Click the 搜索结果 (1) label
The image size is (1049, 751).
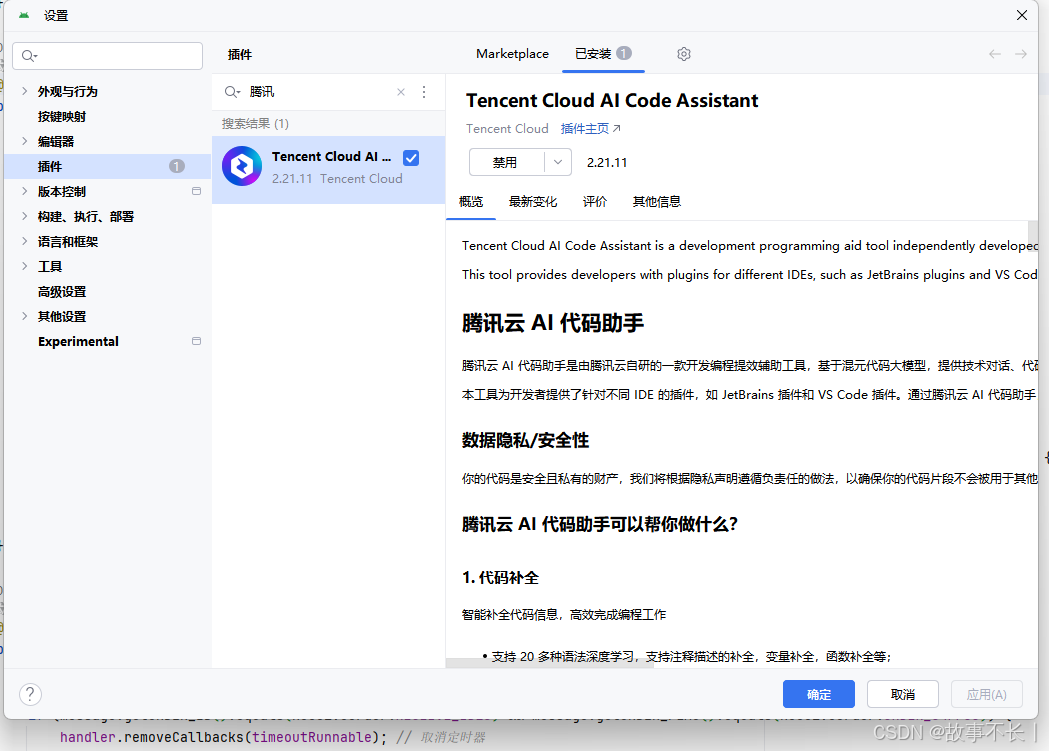[x=255, y=124]
